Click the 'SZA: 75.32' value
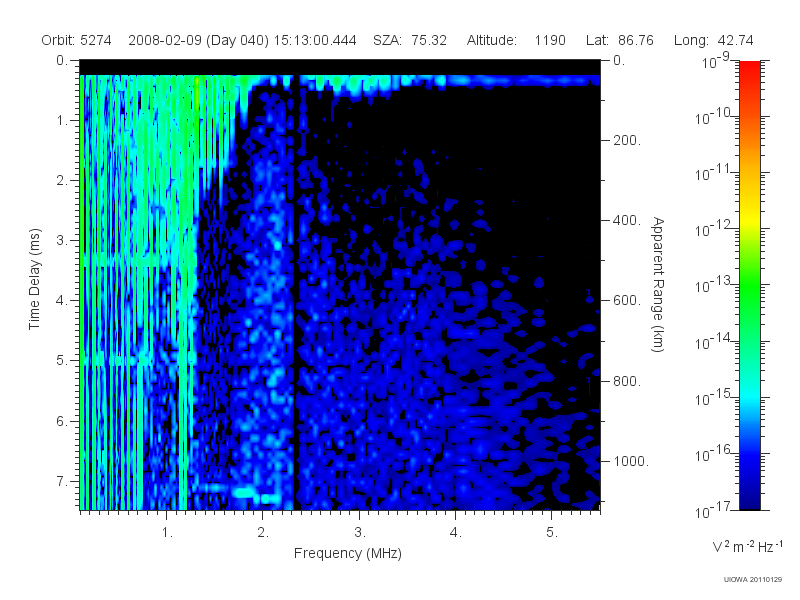 pos(410,40)
